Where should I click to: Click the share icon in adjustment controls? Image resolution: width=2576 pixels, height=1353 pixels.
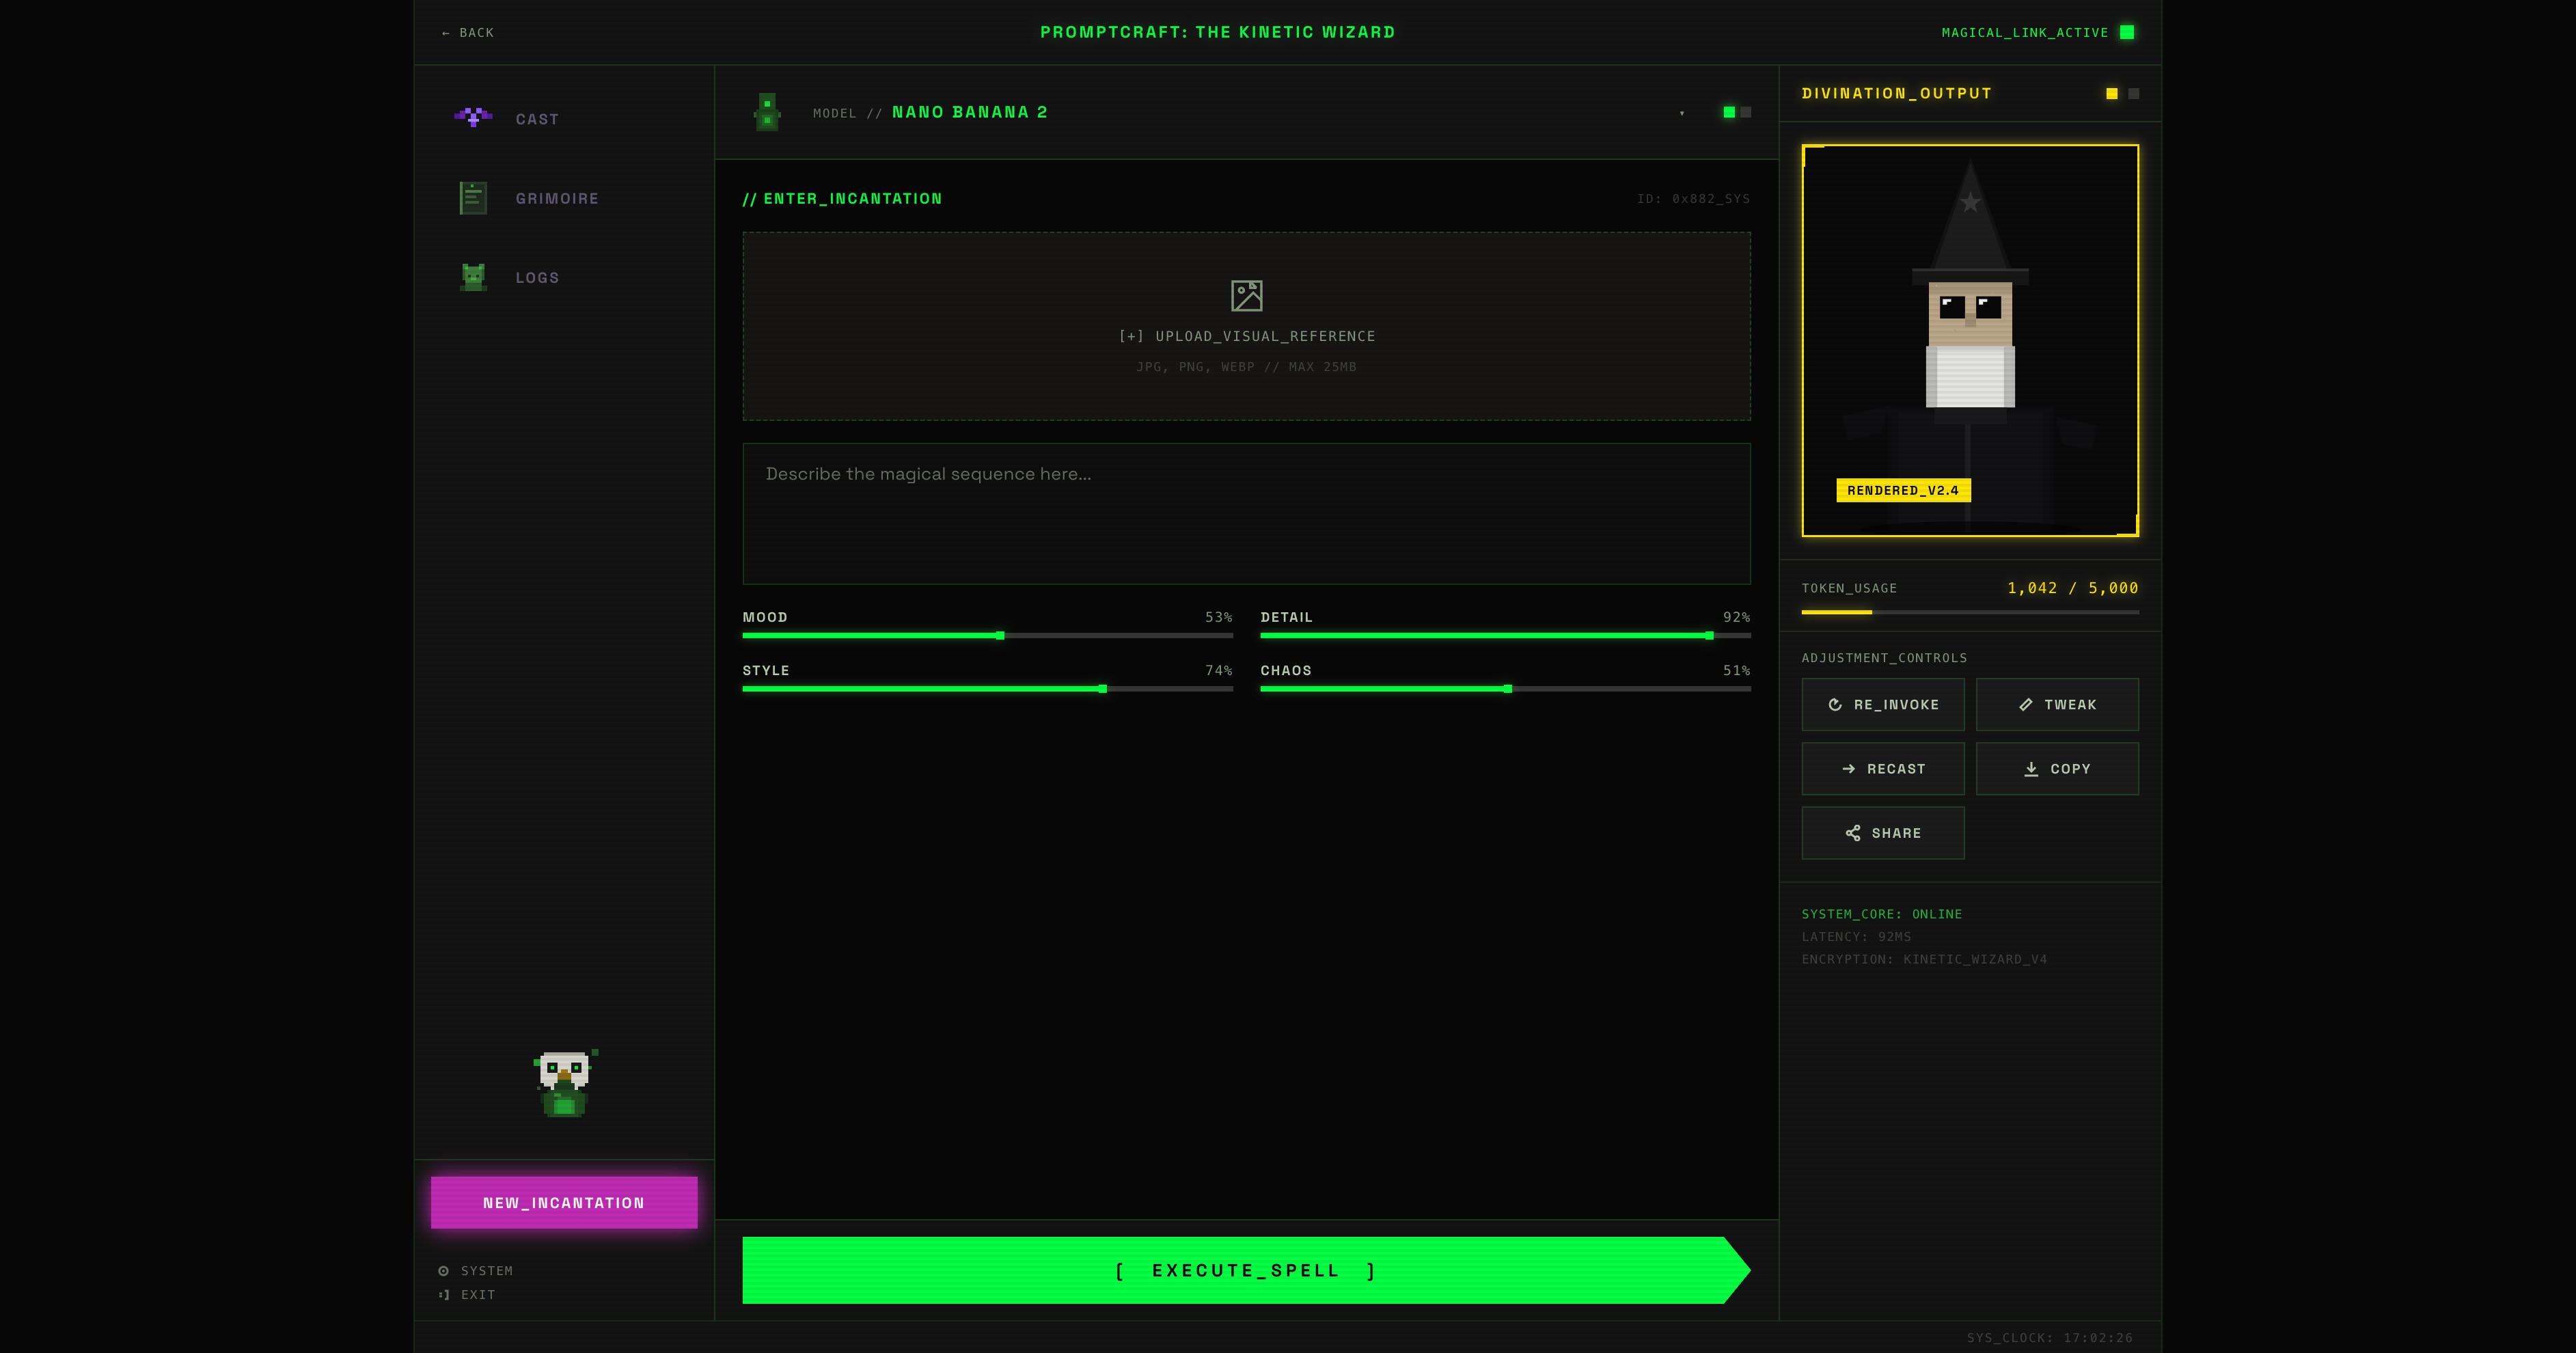(1853, 833)
